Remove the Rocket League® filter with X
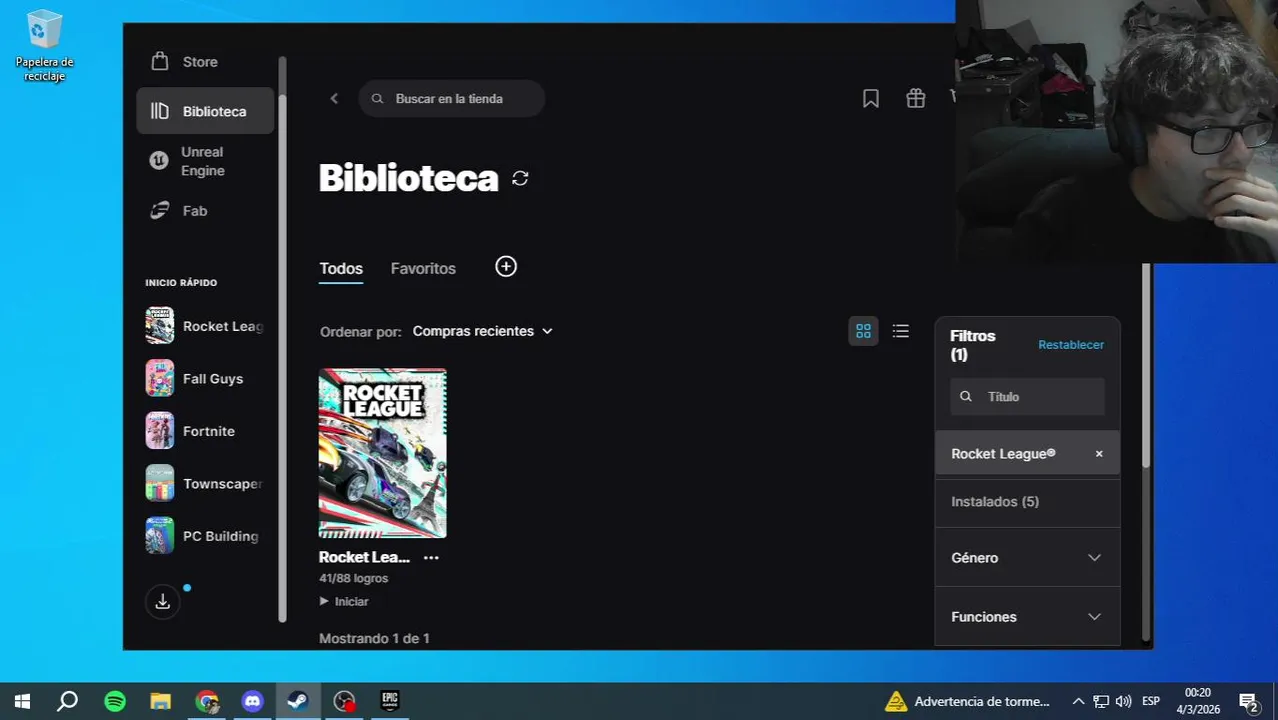This screenshot has height=720, width=1278. [1099, 454]
